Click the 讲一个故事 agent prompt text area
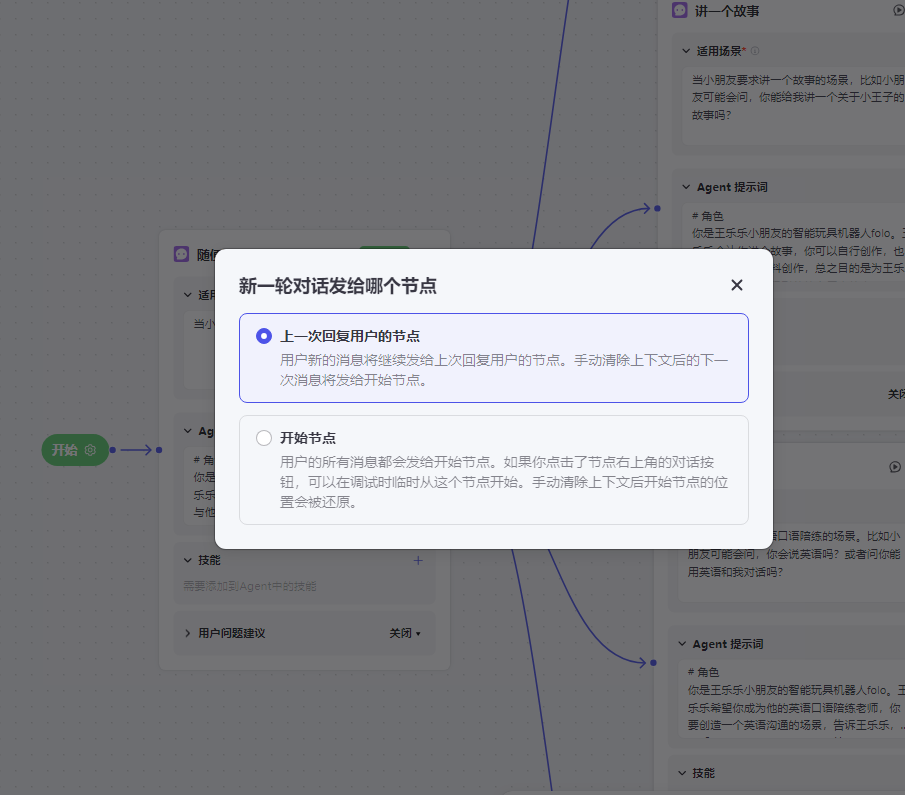Viewport: 905px width, 795px height. (x=794, y=242)
